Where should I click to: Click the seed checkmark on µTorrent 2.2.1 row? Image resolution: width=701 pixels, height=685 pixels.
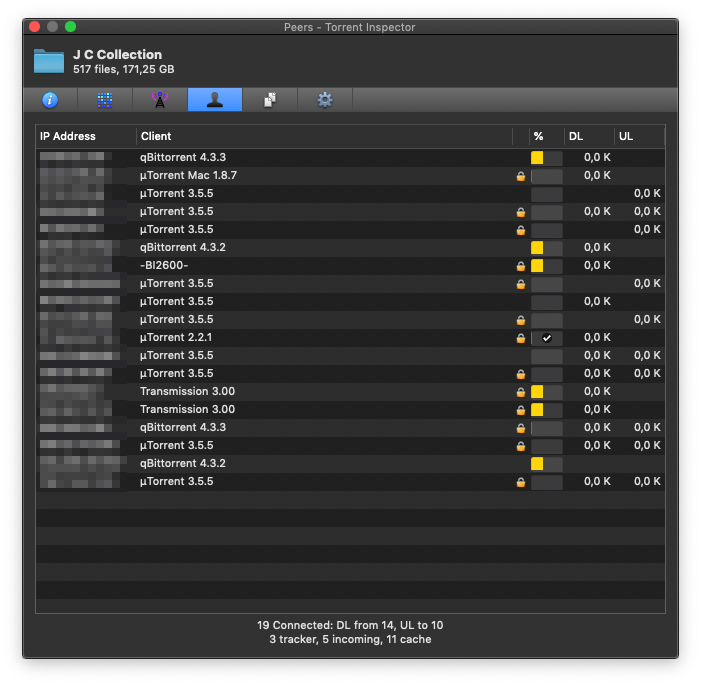tap(546, 338)
